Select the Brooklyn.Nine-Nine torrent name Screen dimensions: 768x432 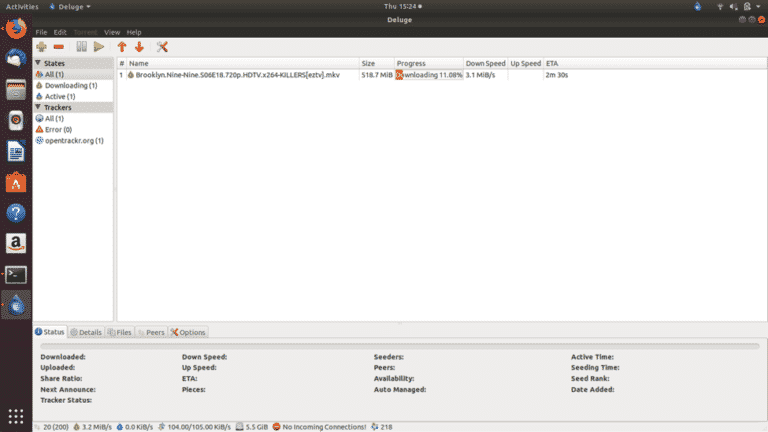[238, 75]
